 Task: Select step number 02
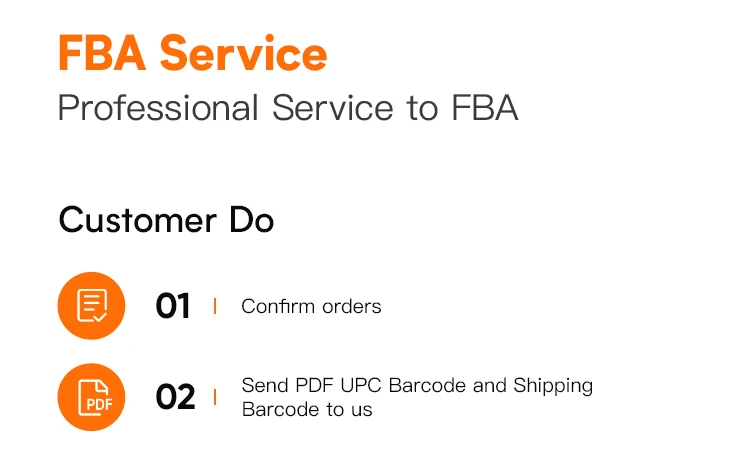click(175, 398)
